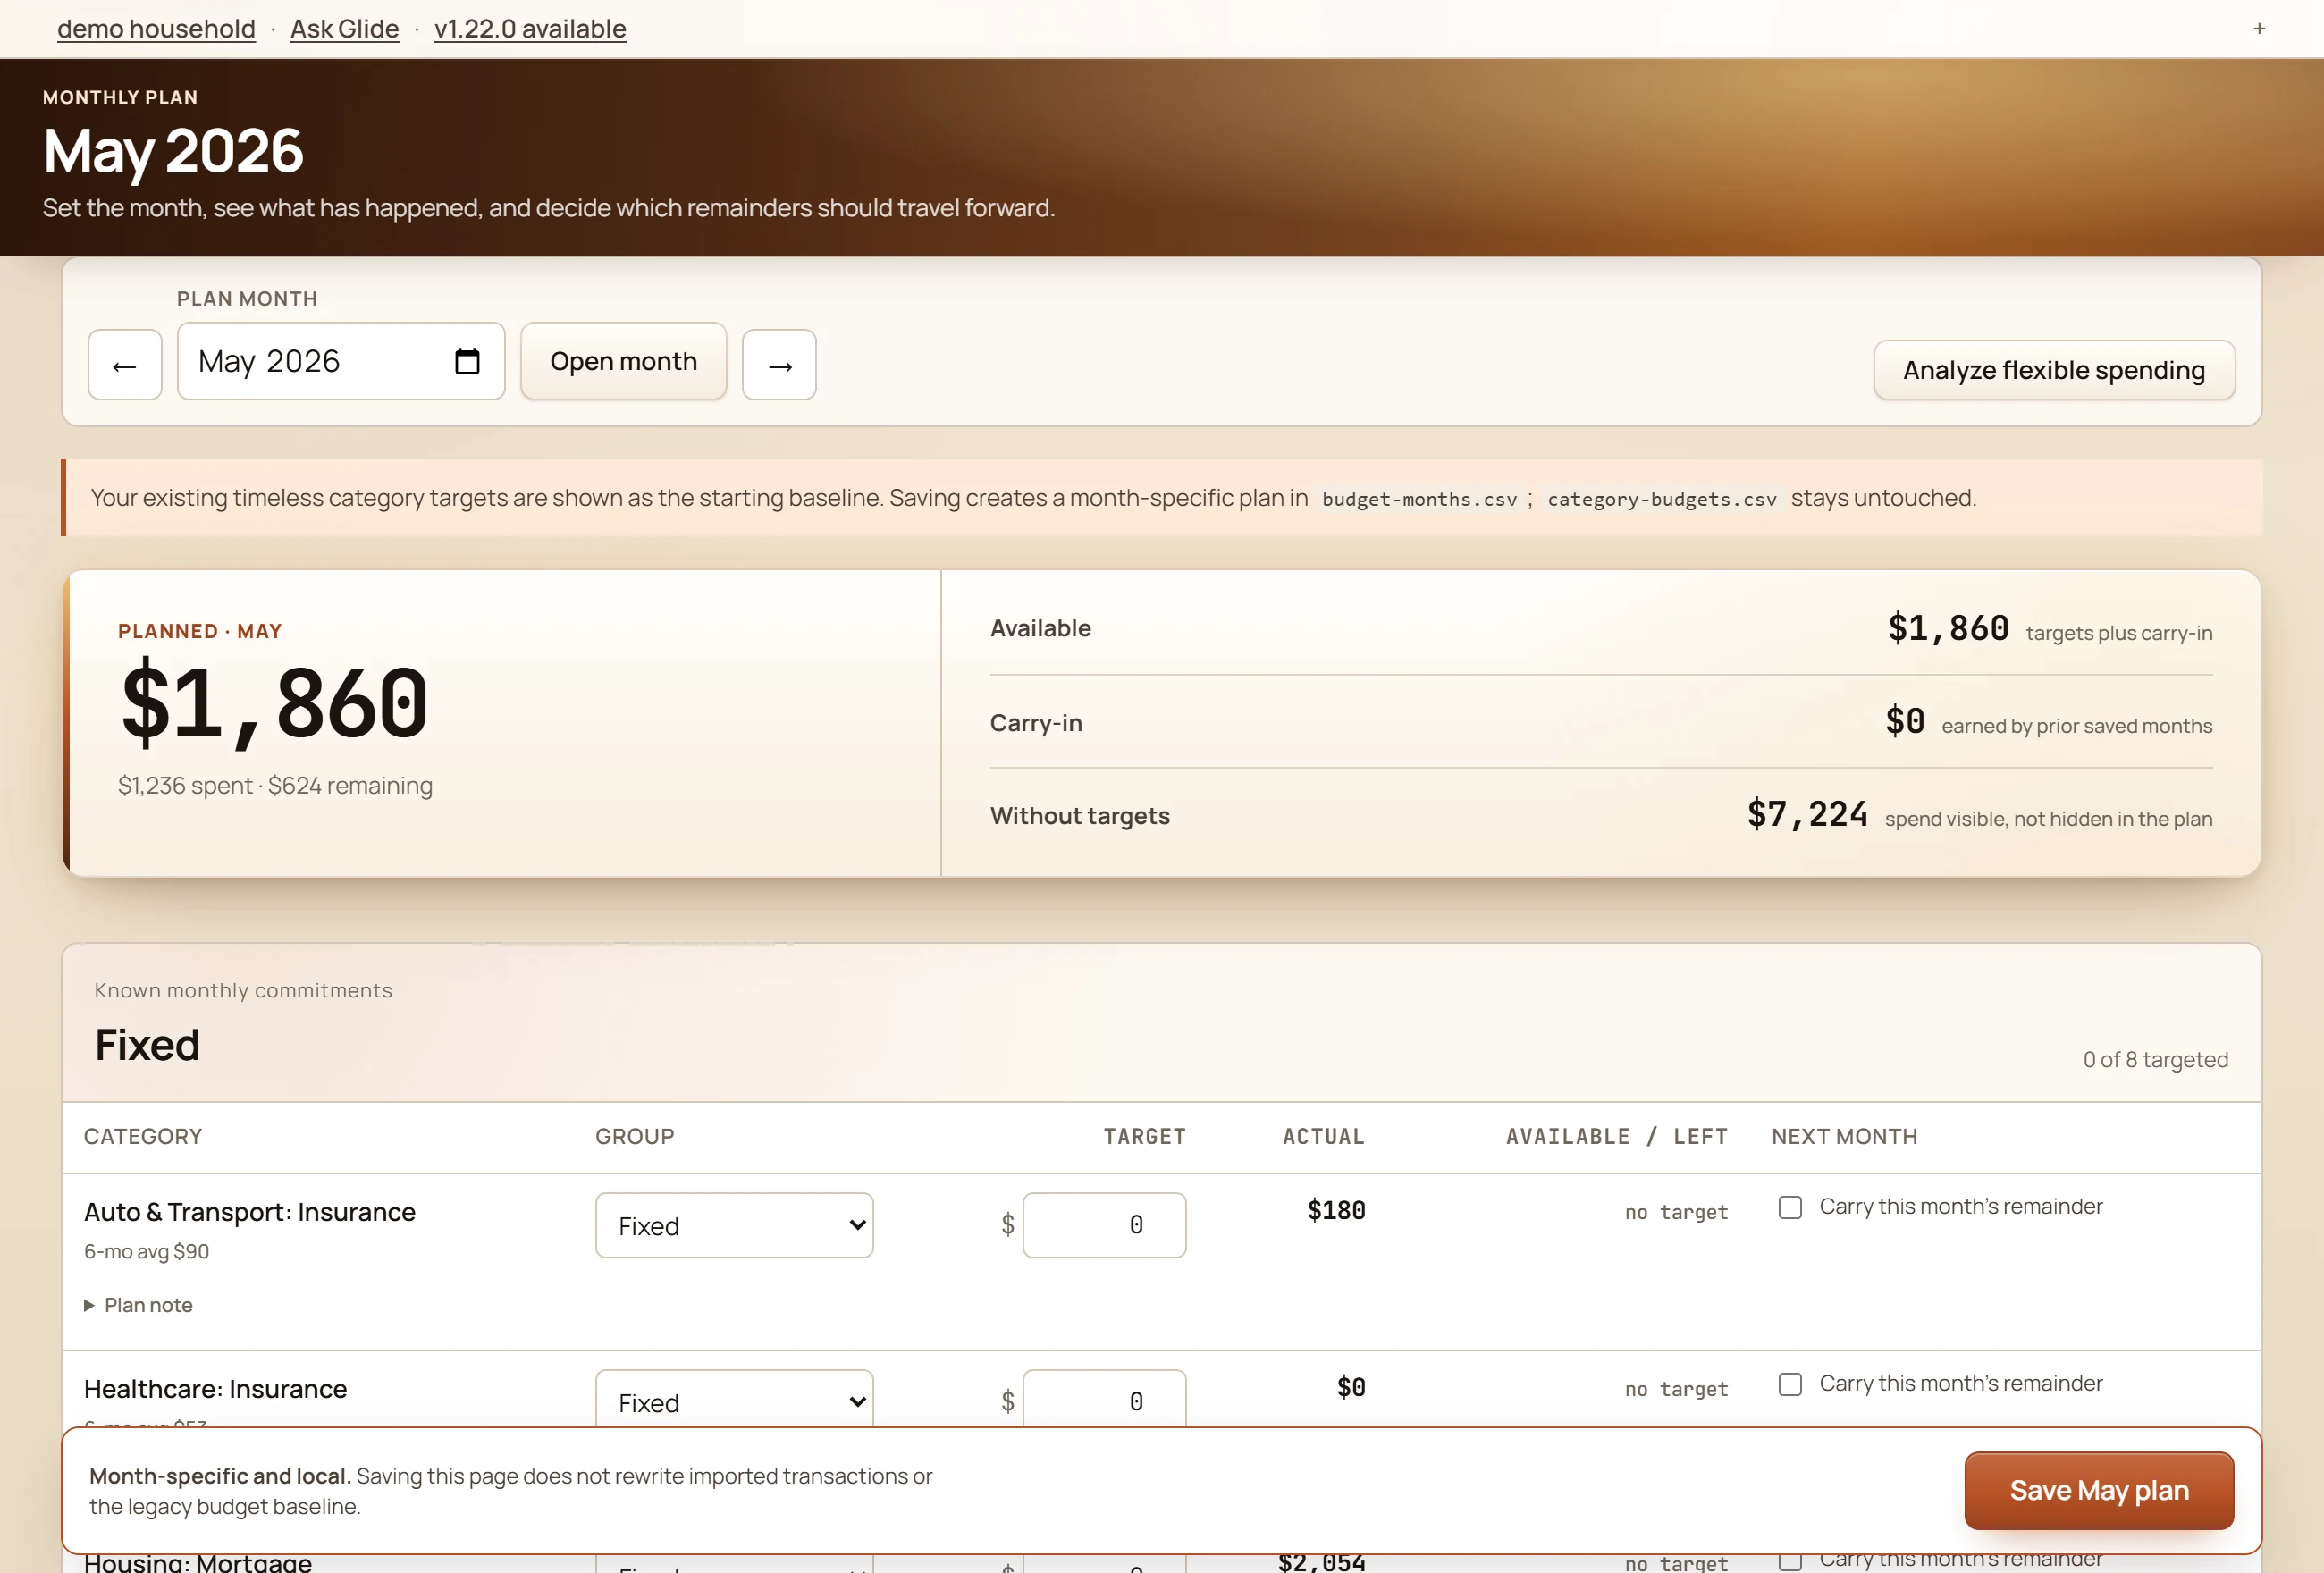
Task: Click the budget-months.csv filename
Action: click(1419, 499)
